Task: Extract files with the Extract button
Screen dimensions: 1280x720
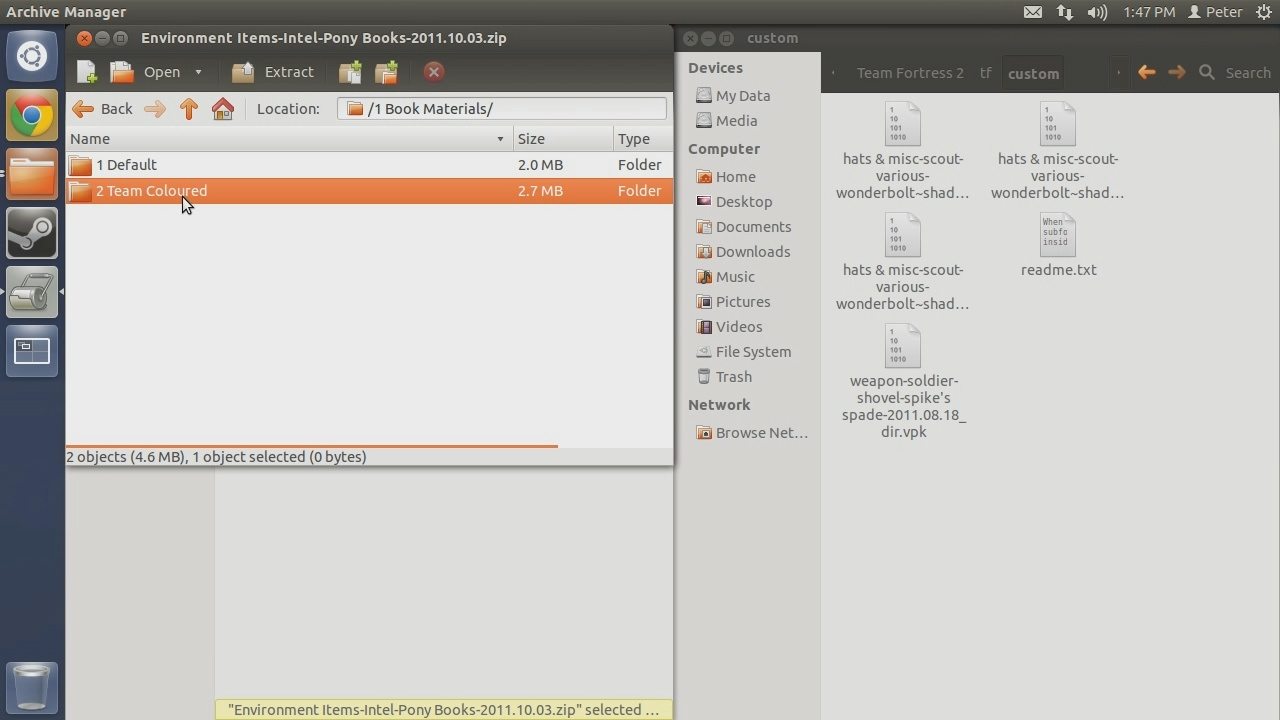Action: click(273, 72)
